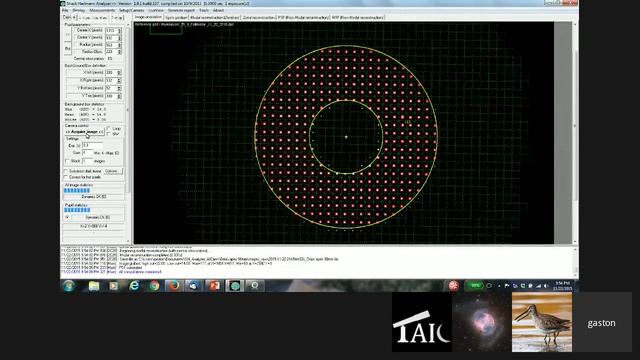This screenshot has height=360, width=640.
Task: Click the taskbar clock
Action: (x=562, y=286)
